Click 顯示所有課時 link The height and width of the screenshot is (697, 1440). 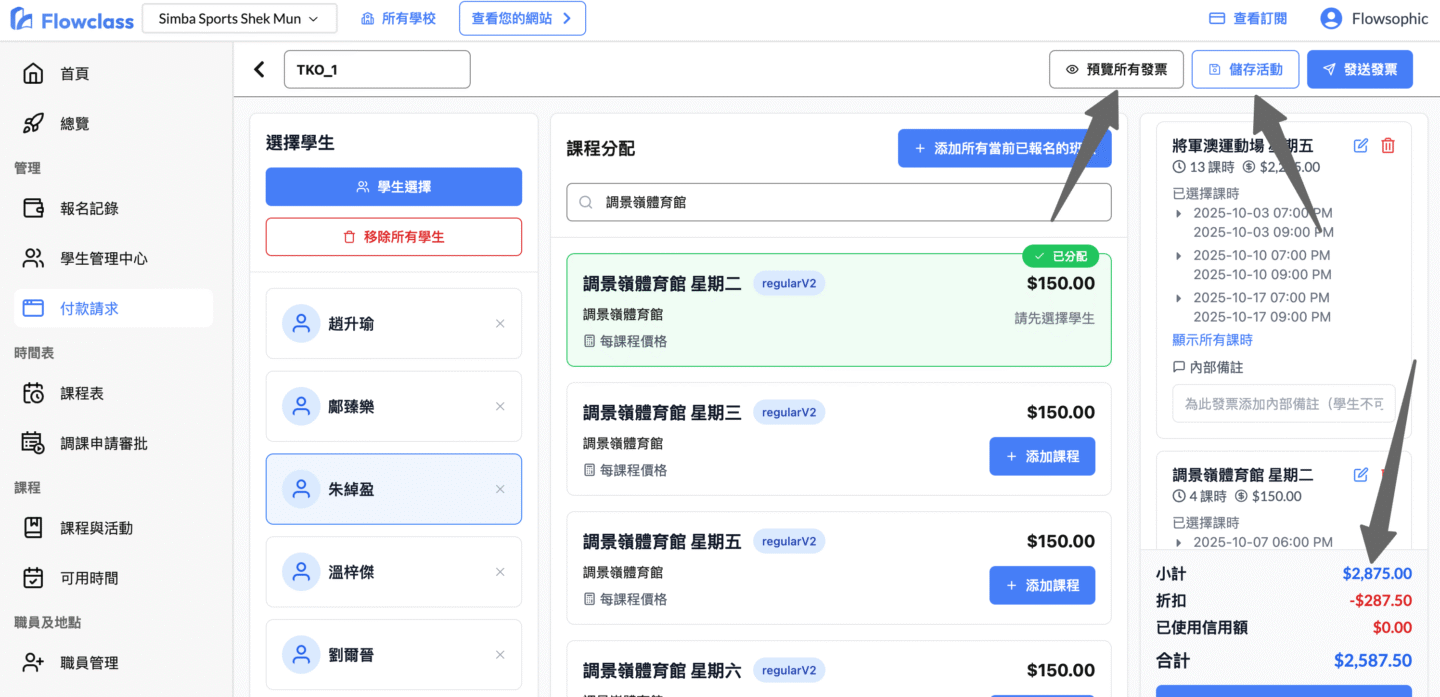(x=1212, y=340)
